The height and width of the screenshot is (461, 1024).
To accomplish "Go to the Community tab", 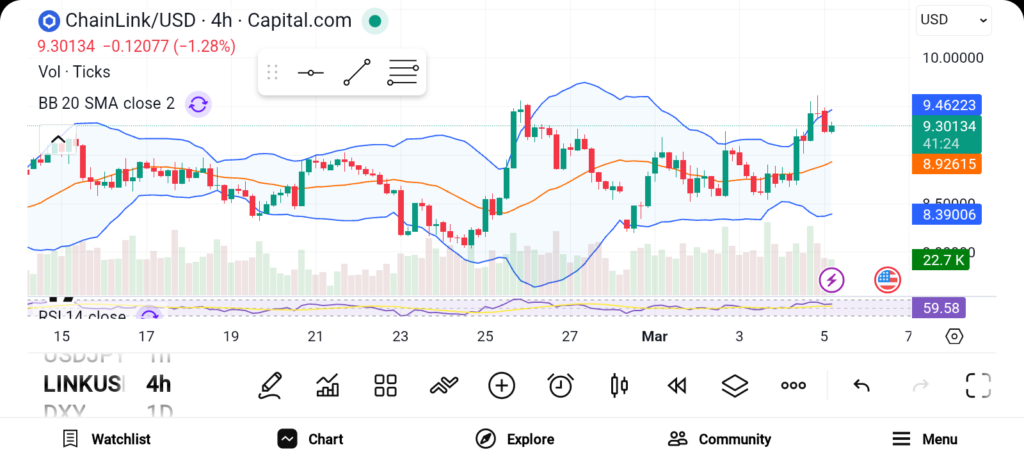I will point(719,439).
